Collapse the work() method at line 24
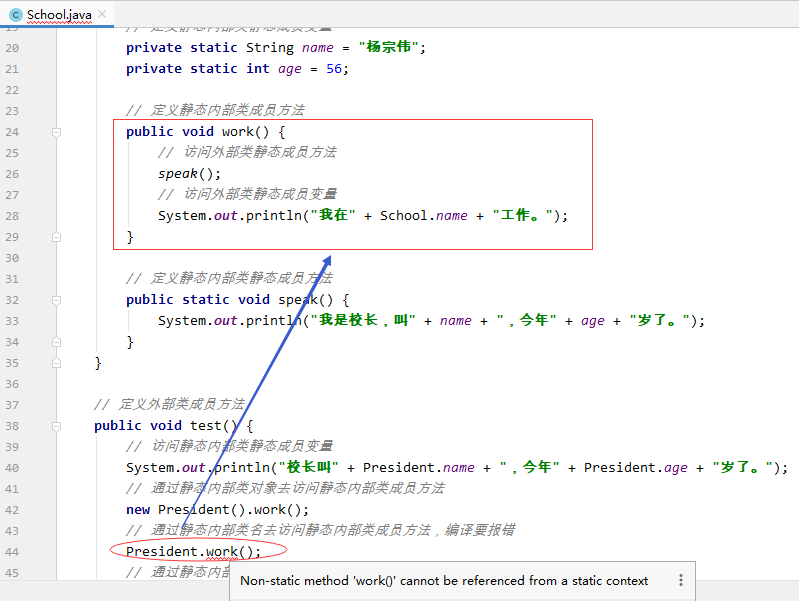This screenshot has width=799, height=601. (x=57, y=133)
